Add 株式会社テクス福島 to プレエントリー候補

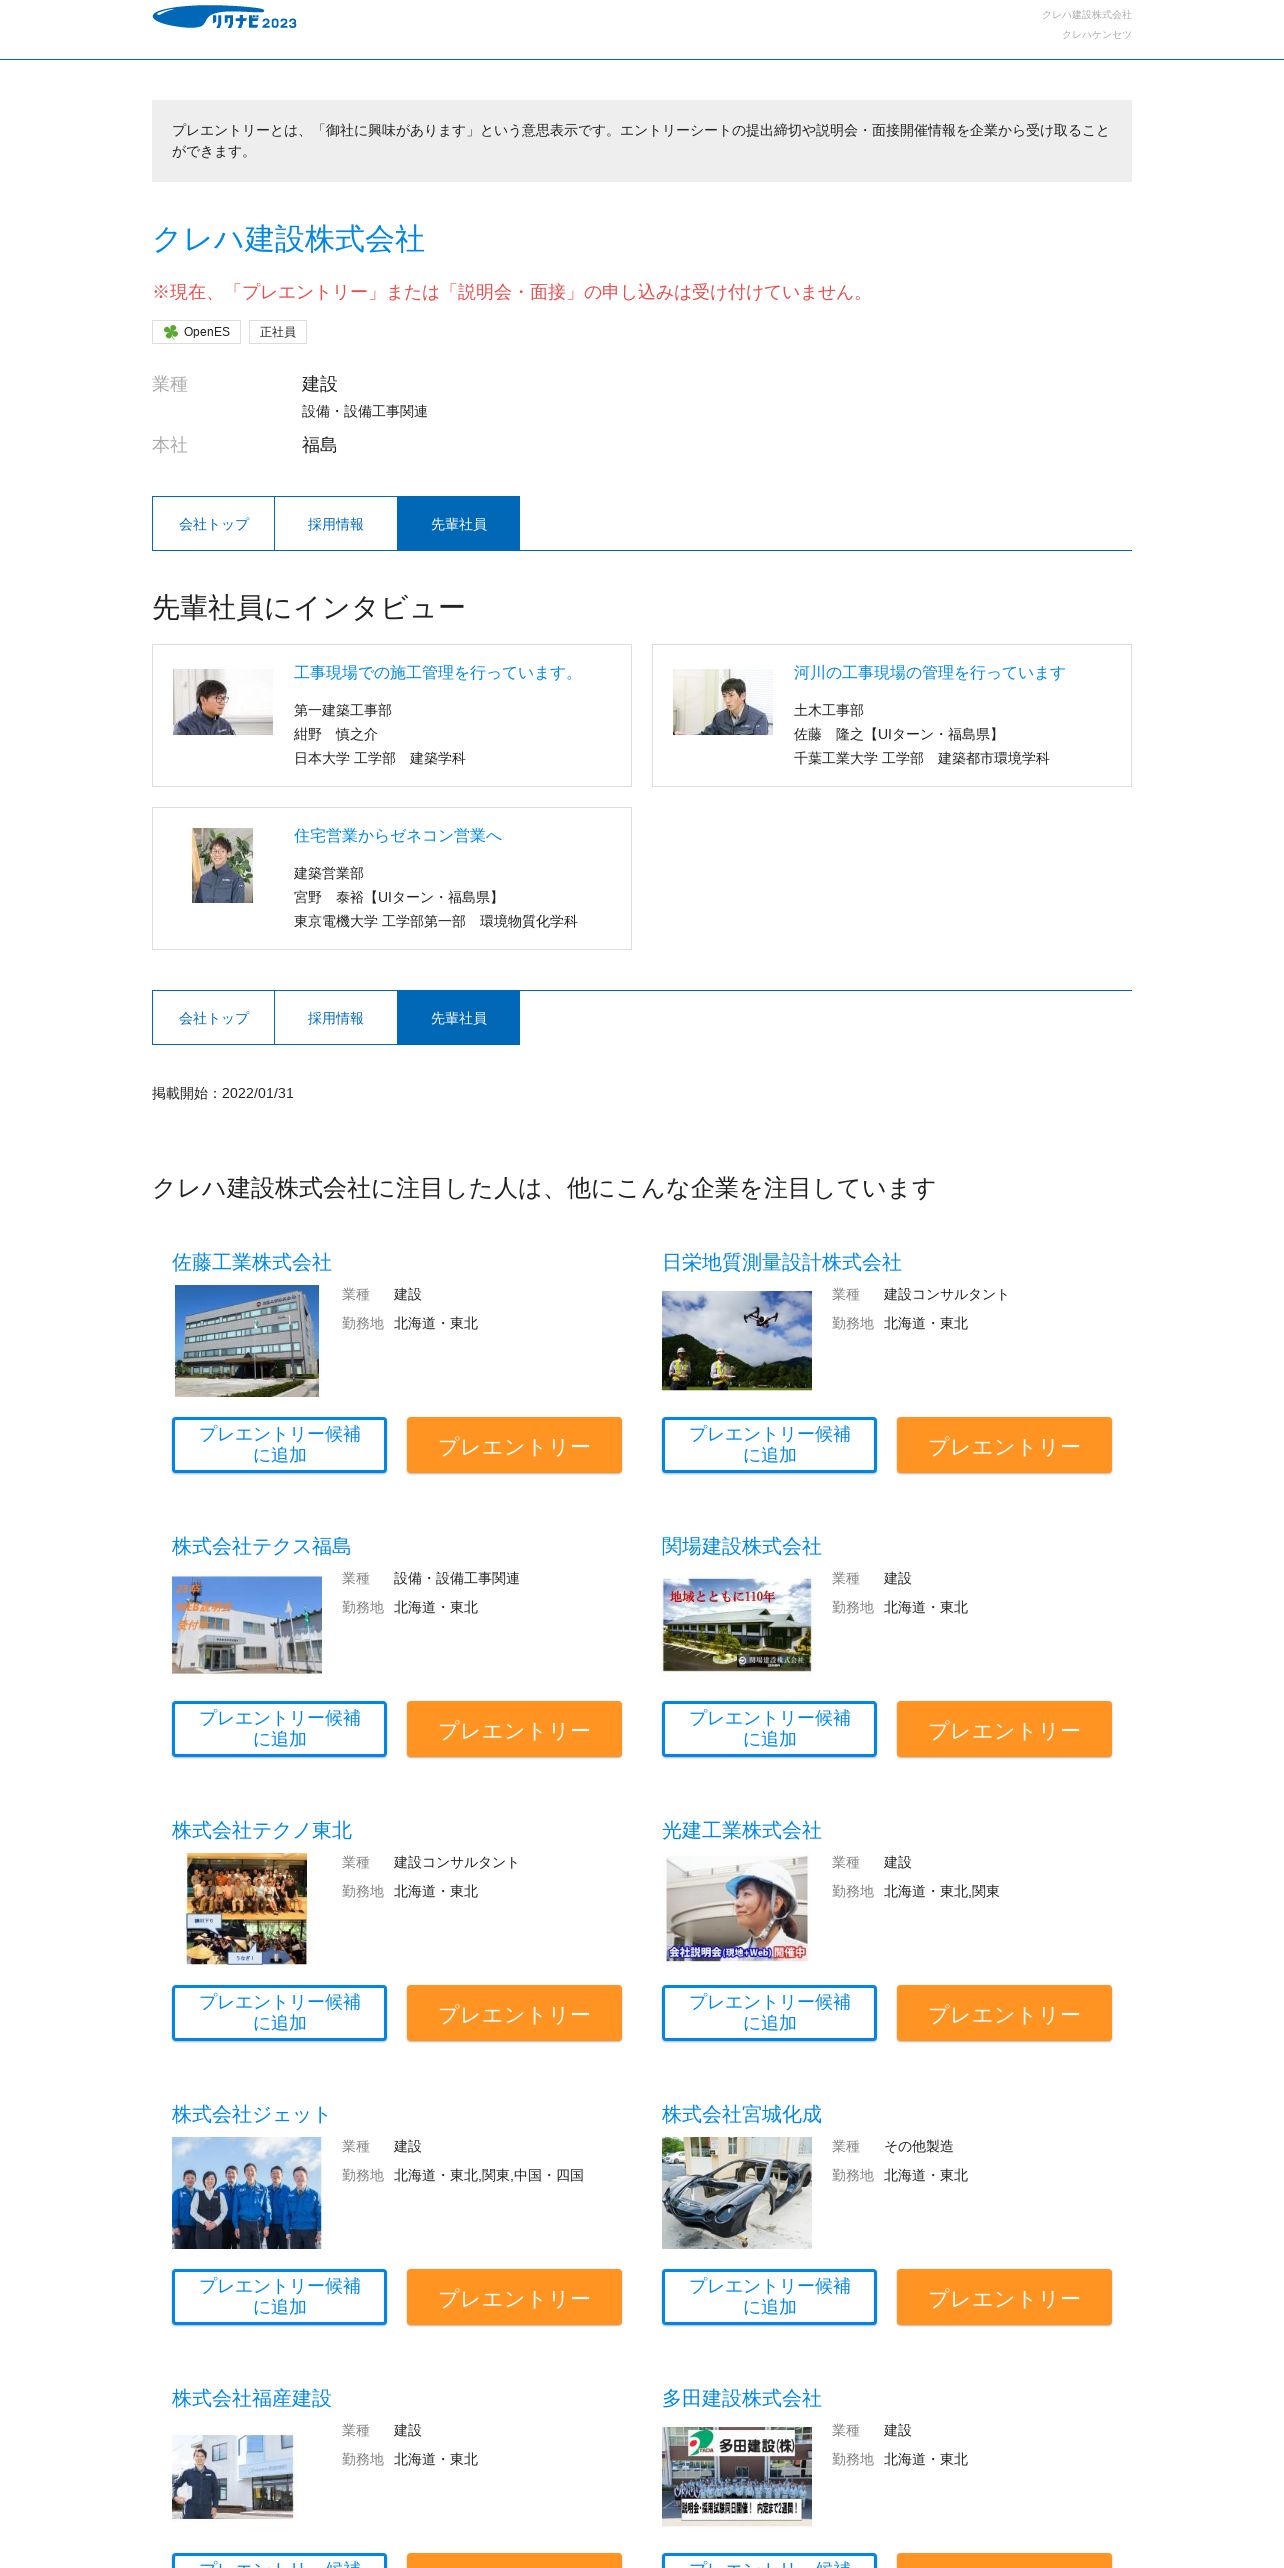[279, 1729]
